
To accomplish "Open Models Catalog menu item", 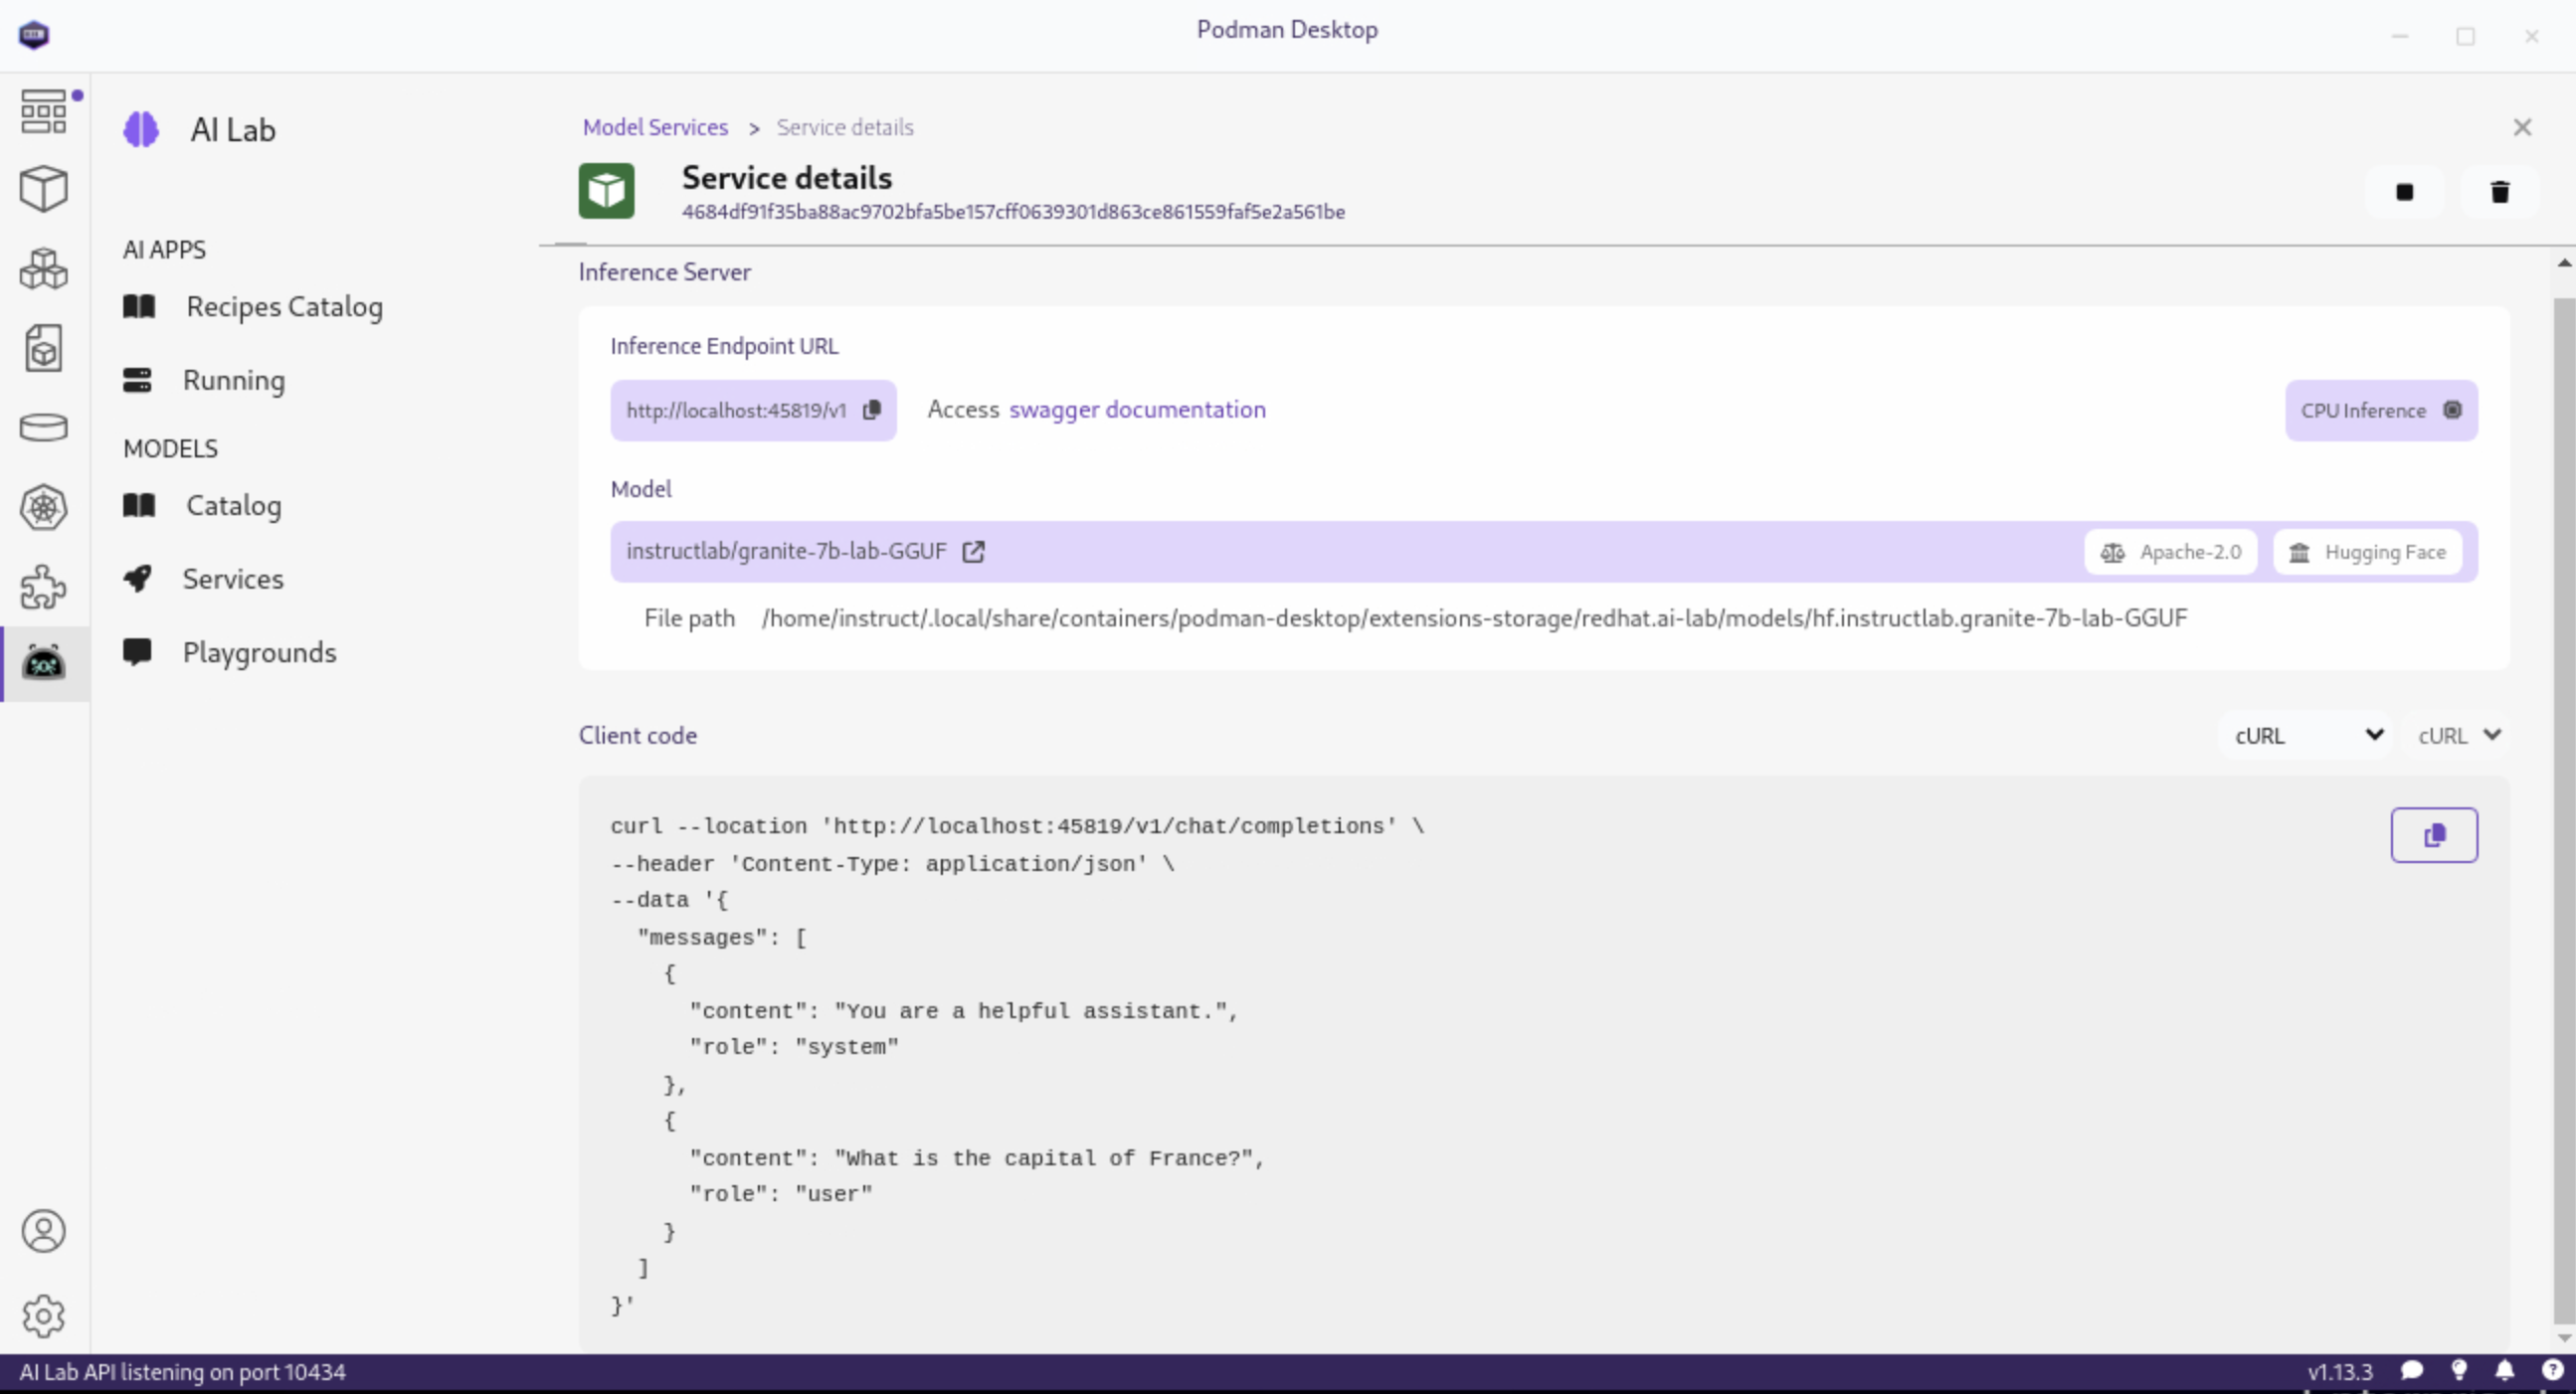I will 233,506.
